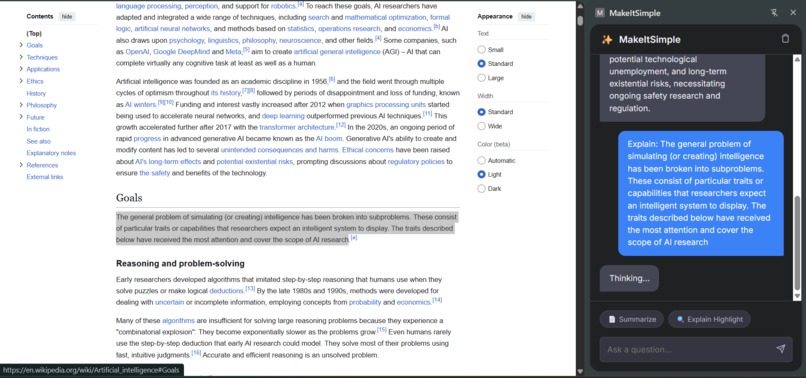
Task: Select Large text size option
Action: tap(482, 78)
